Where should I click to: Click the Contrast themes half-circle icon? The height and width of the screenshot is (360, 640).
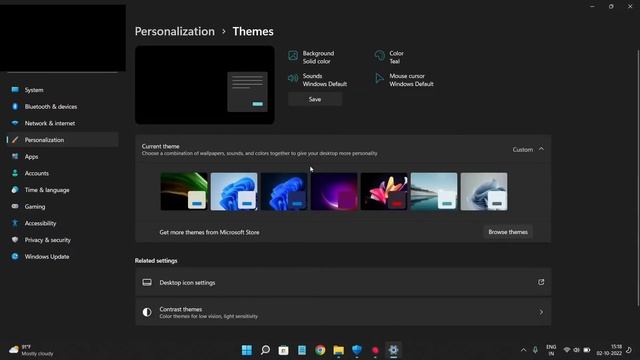147,312
